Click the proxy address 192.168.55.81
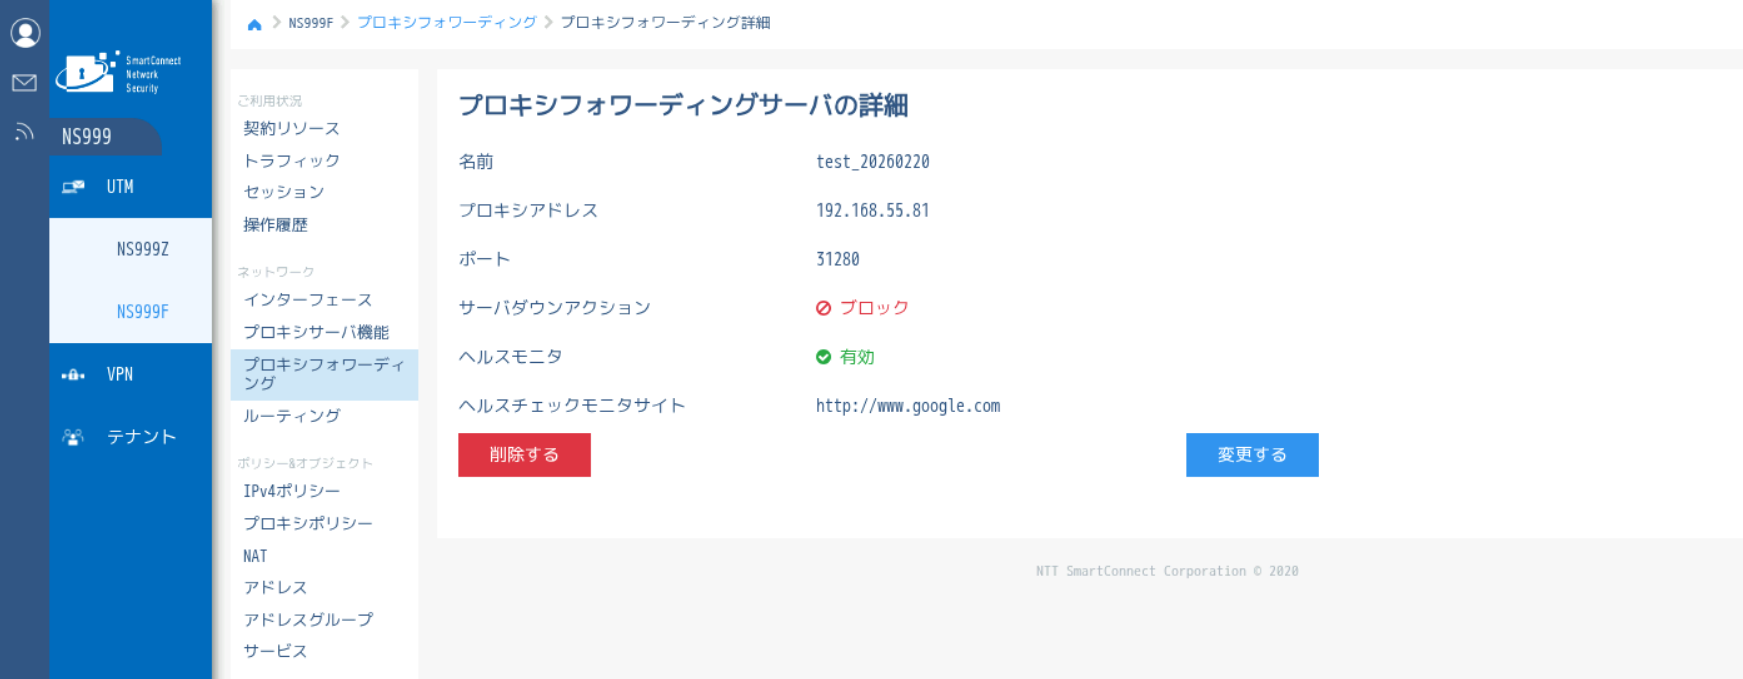Viewport: 1743px width, 679px height. pyautogui.click(x=873, y=211)
